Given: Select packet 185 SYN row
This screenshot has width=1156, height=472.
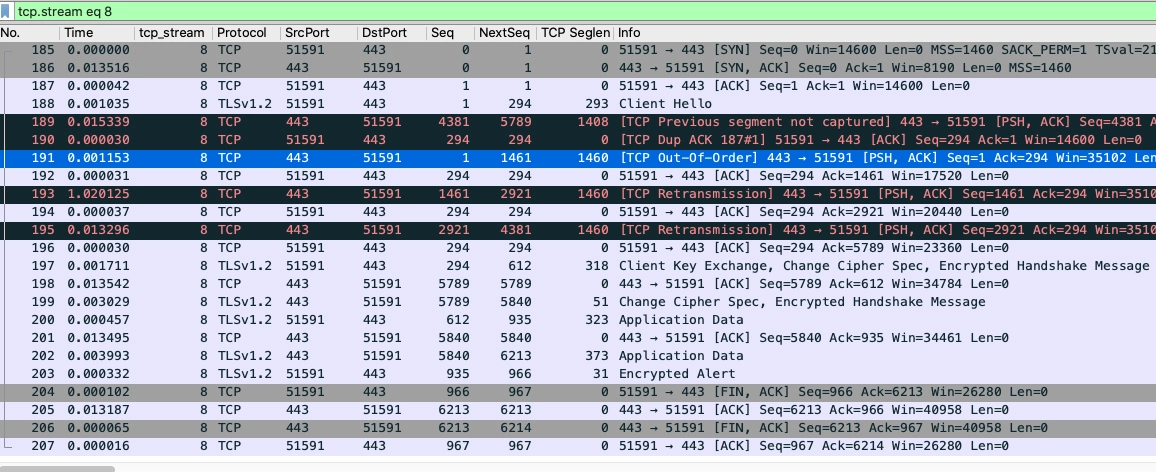Looking at the screenshot, I should [x=578, y=50].
